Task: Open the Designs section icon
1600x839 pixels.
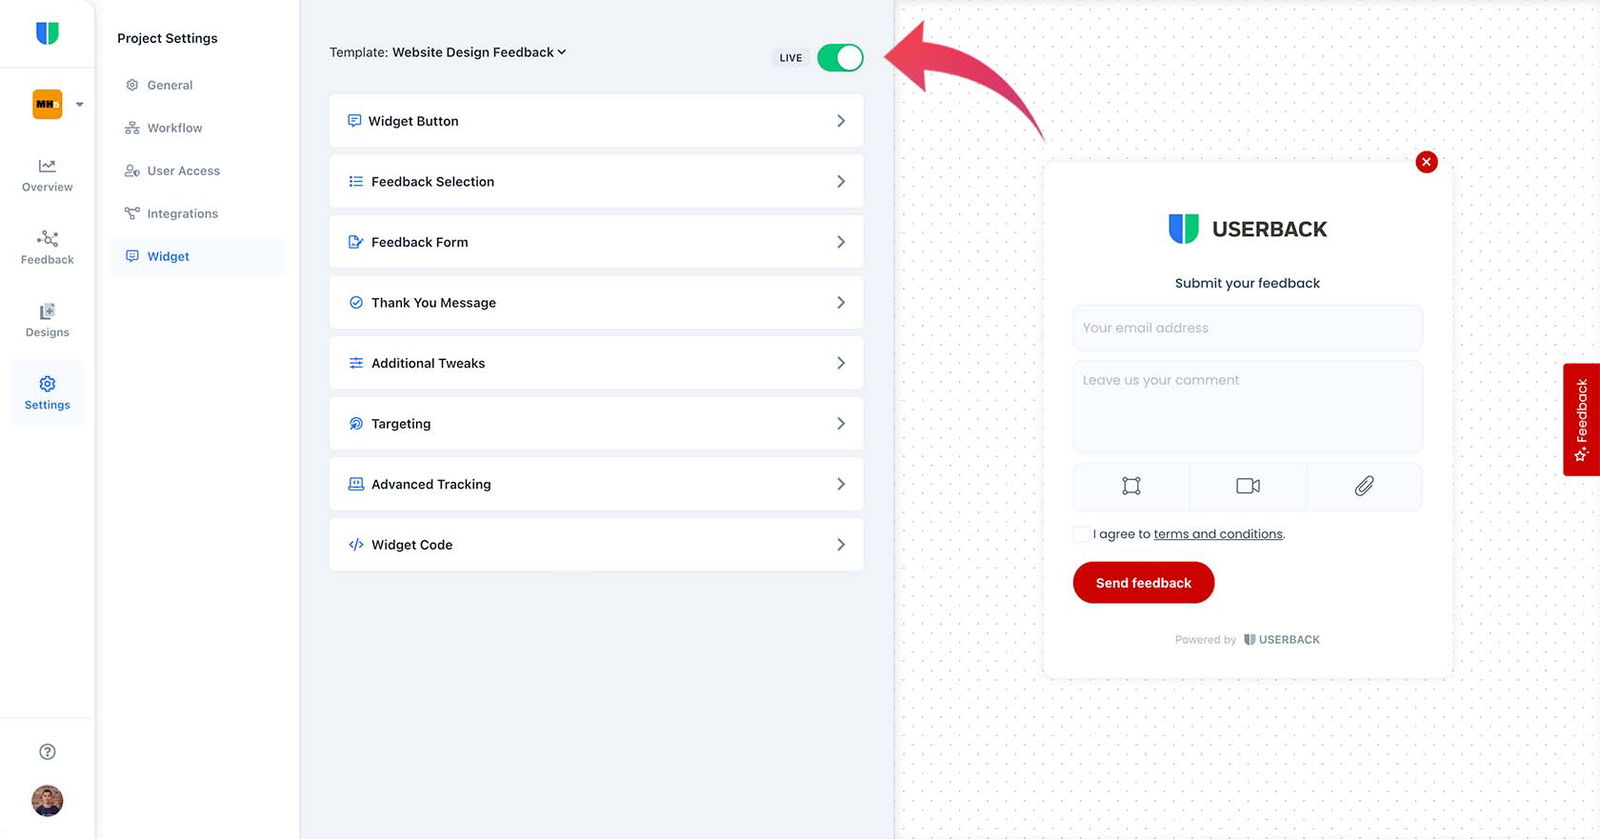Action: click(x=47, y=311)
